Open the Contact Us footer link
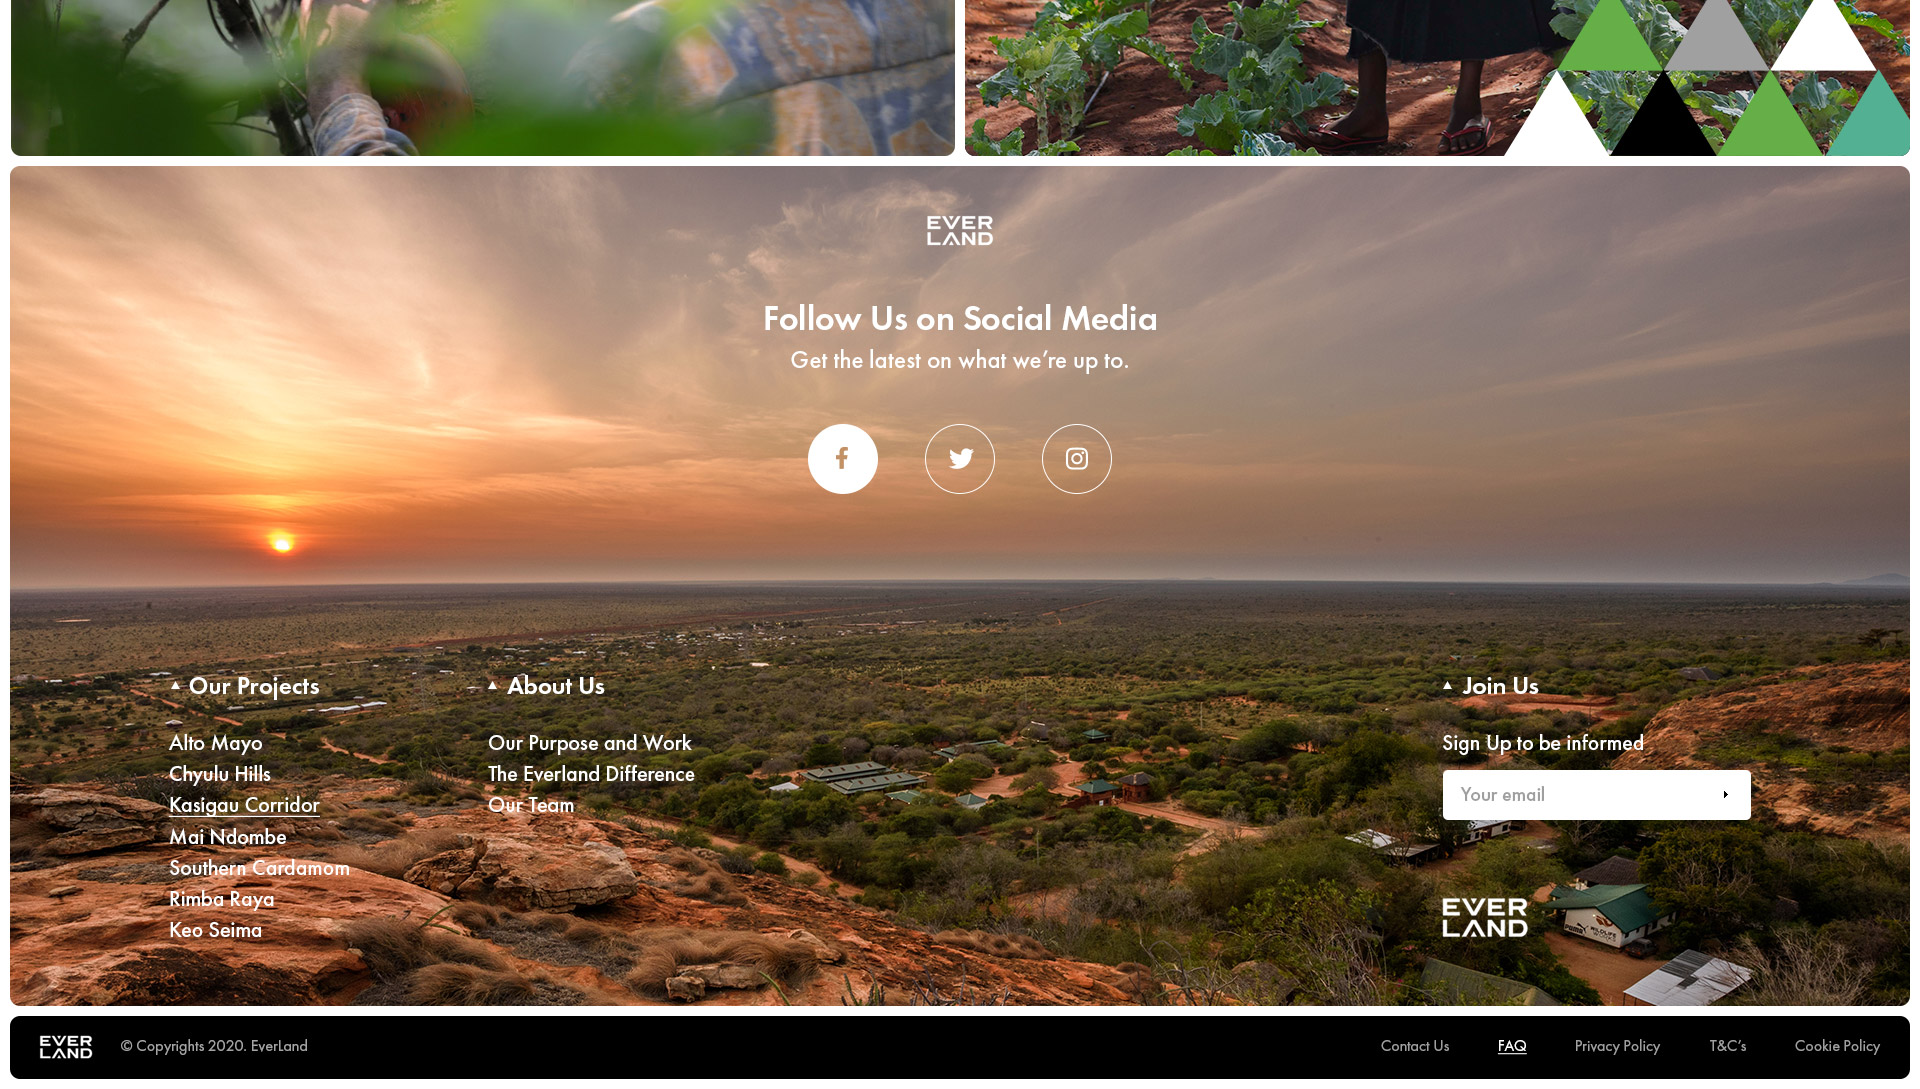 1415,1046
